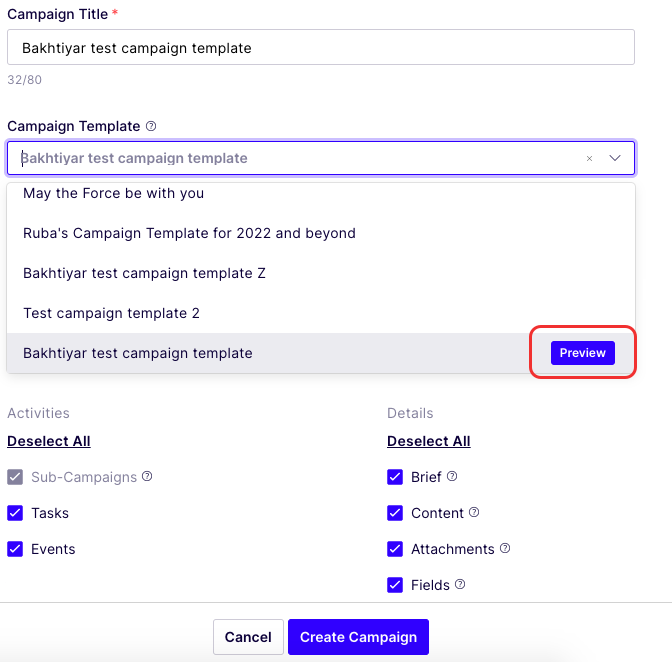Click help icon next to Content
The width and height of the screenshot is (672, 662).
[x=474, y=512]
